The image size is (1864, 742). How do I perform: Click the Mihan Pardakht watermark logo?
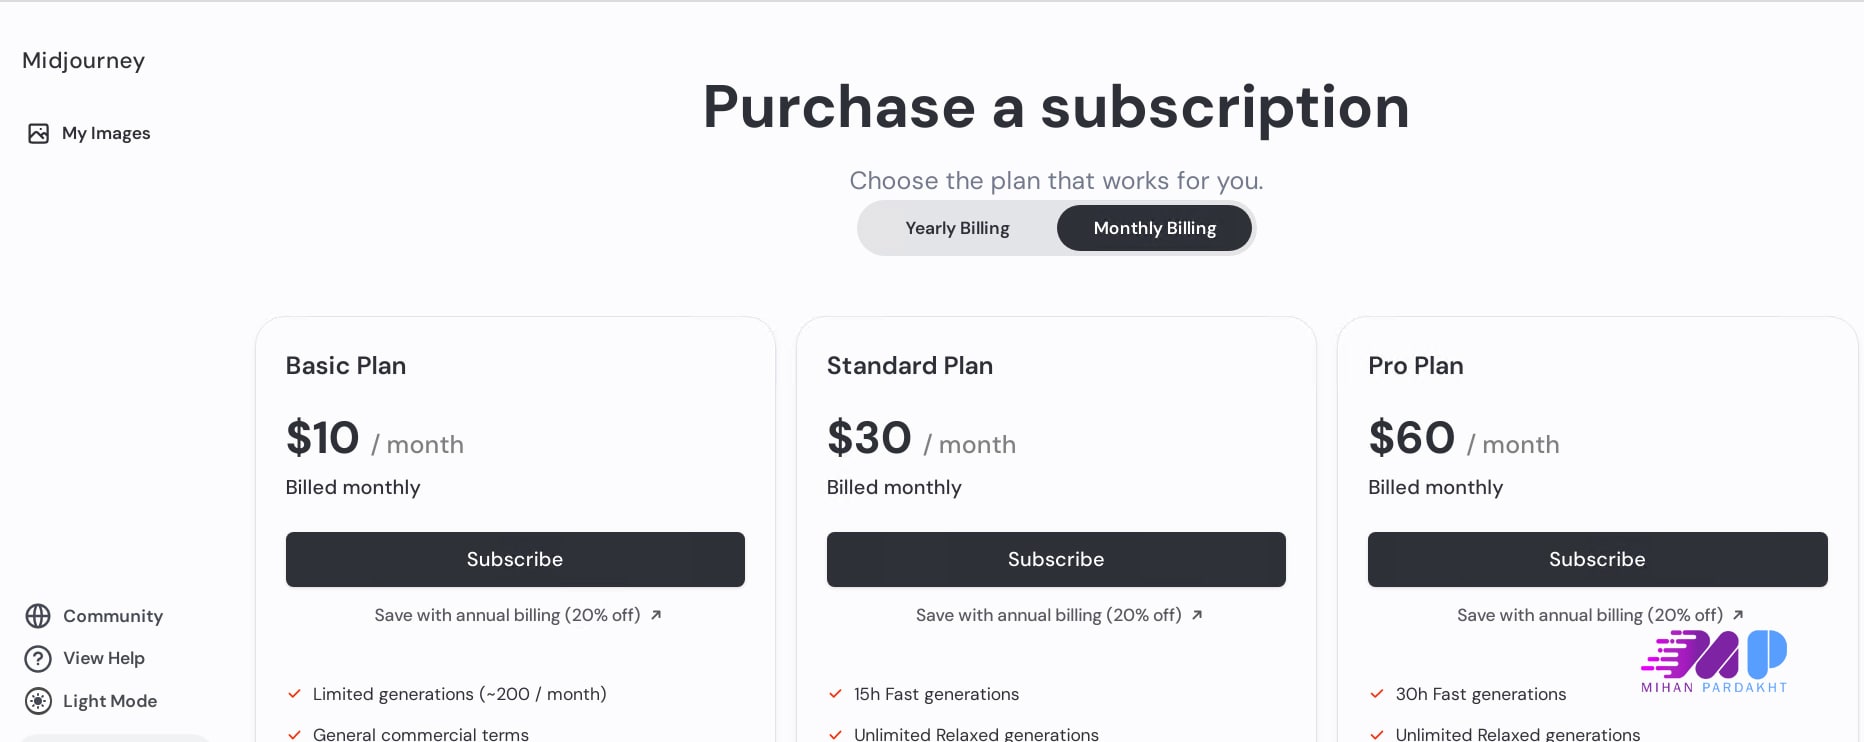point(1712,661)
